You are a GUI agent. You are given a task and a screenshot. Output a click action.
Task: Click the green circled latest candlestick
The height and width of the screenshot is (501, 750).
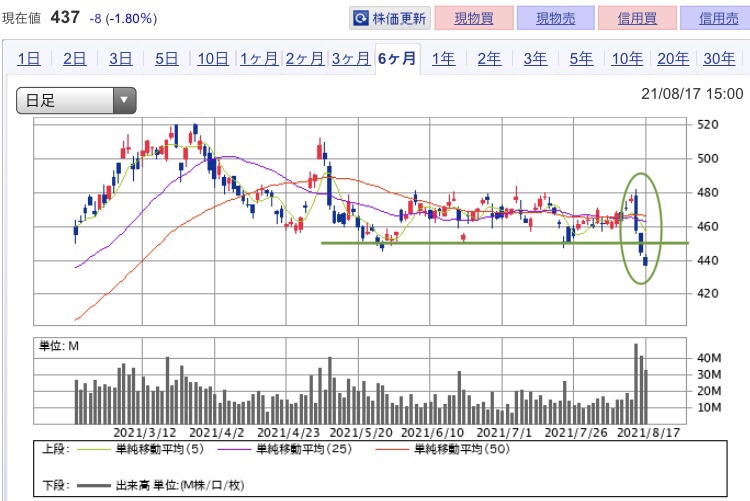[646, 260]
